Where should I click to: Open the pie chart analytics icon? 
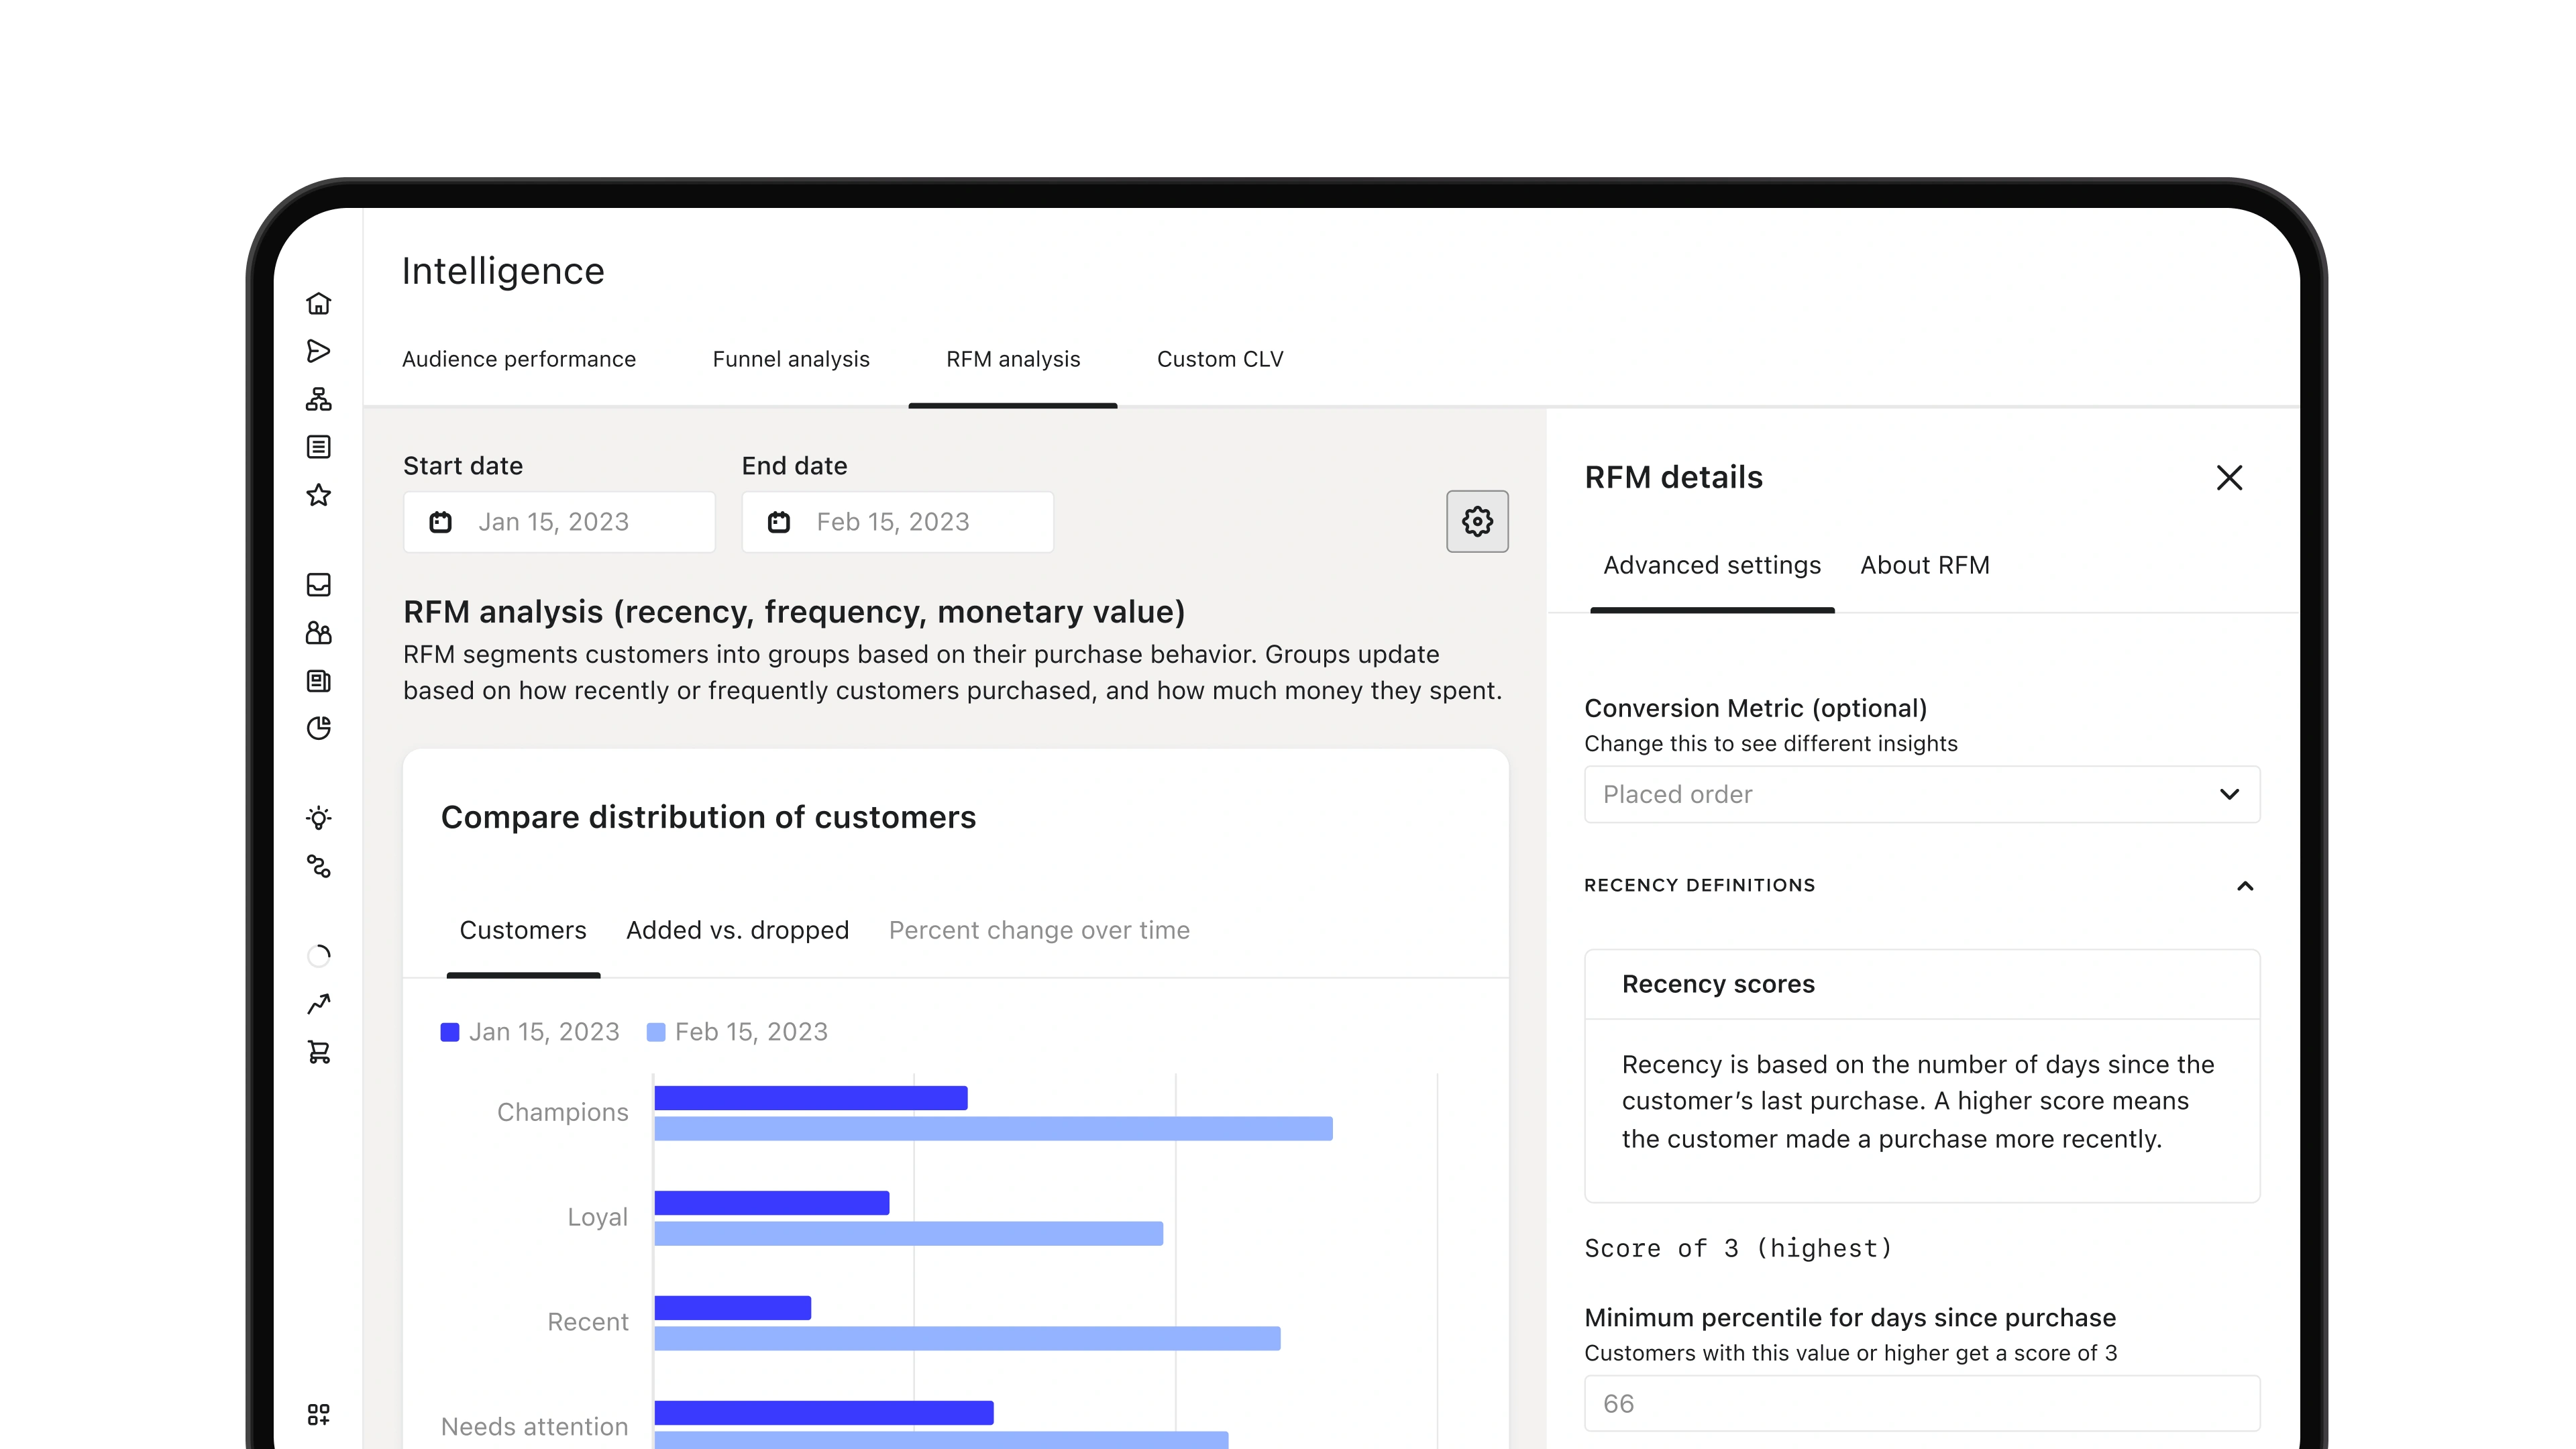point(318,728)
